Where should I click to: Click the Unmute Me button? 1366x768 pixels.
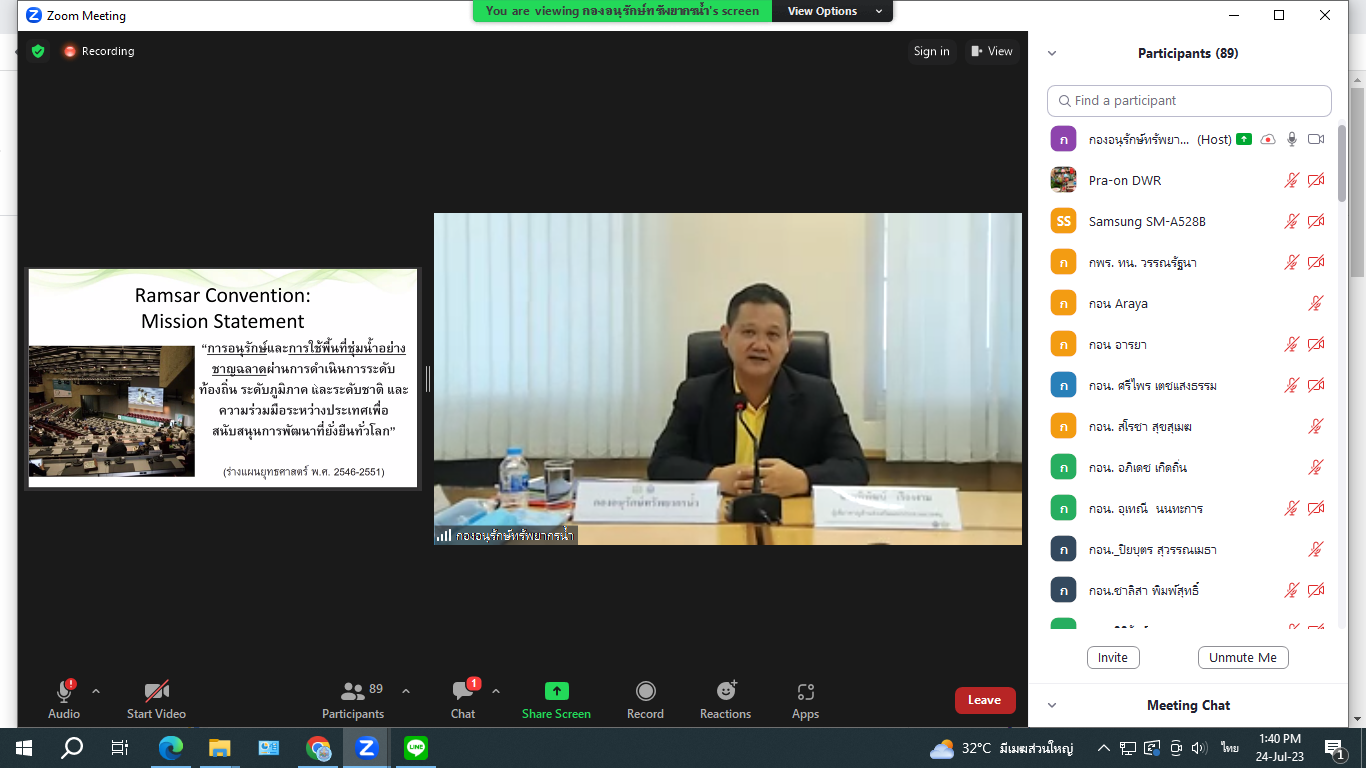[1243, 657]
